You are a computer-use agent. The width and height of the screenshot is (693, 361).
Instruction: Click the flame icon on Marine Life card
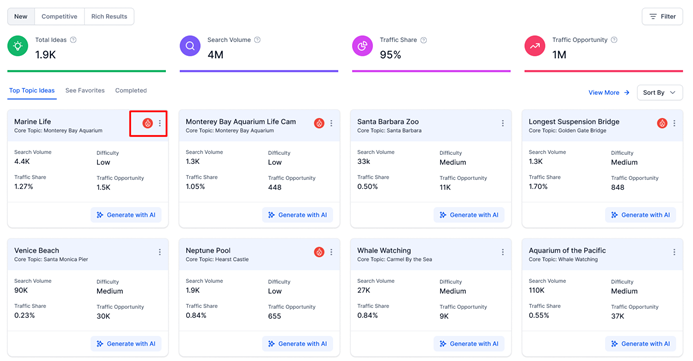(148, 123)
